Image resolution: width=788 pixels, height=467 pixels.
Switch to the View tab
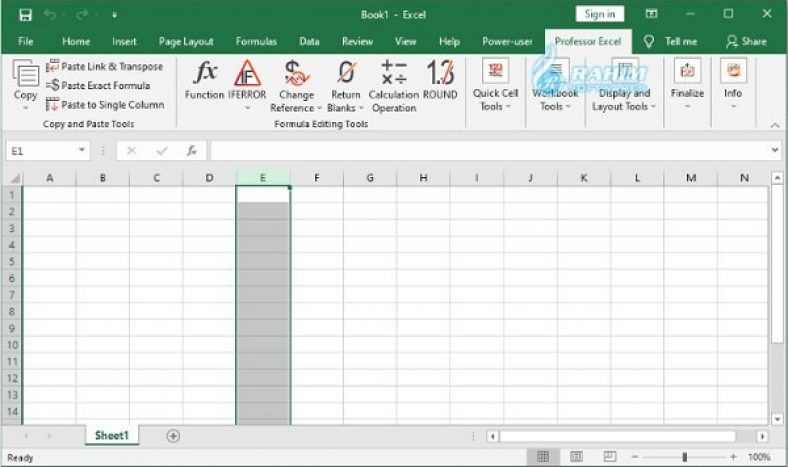coord(405,42)
